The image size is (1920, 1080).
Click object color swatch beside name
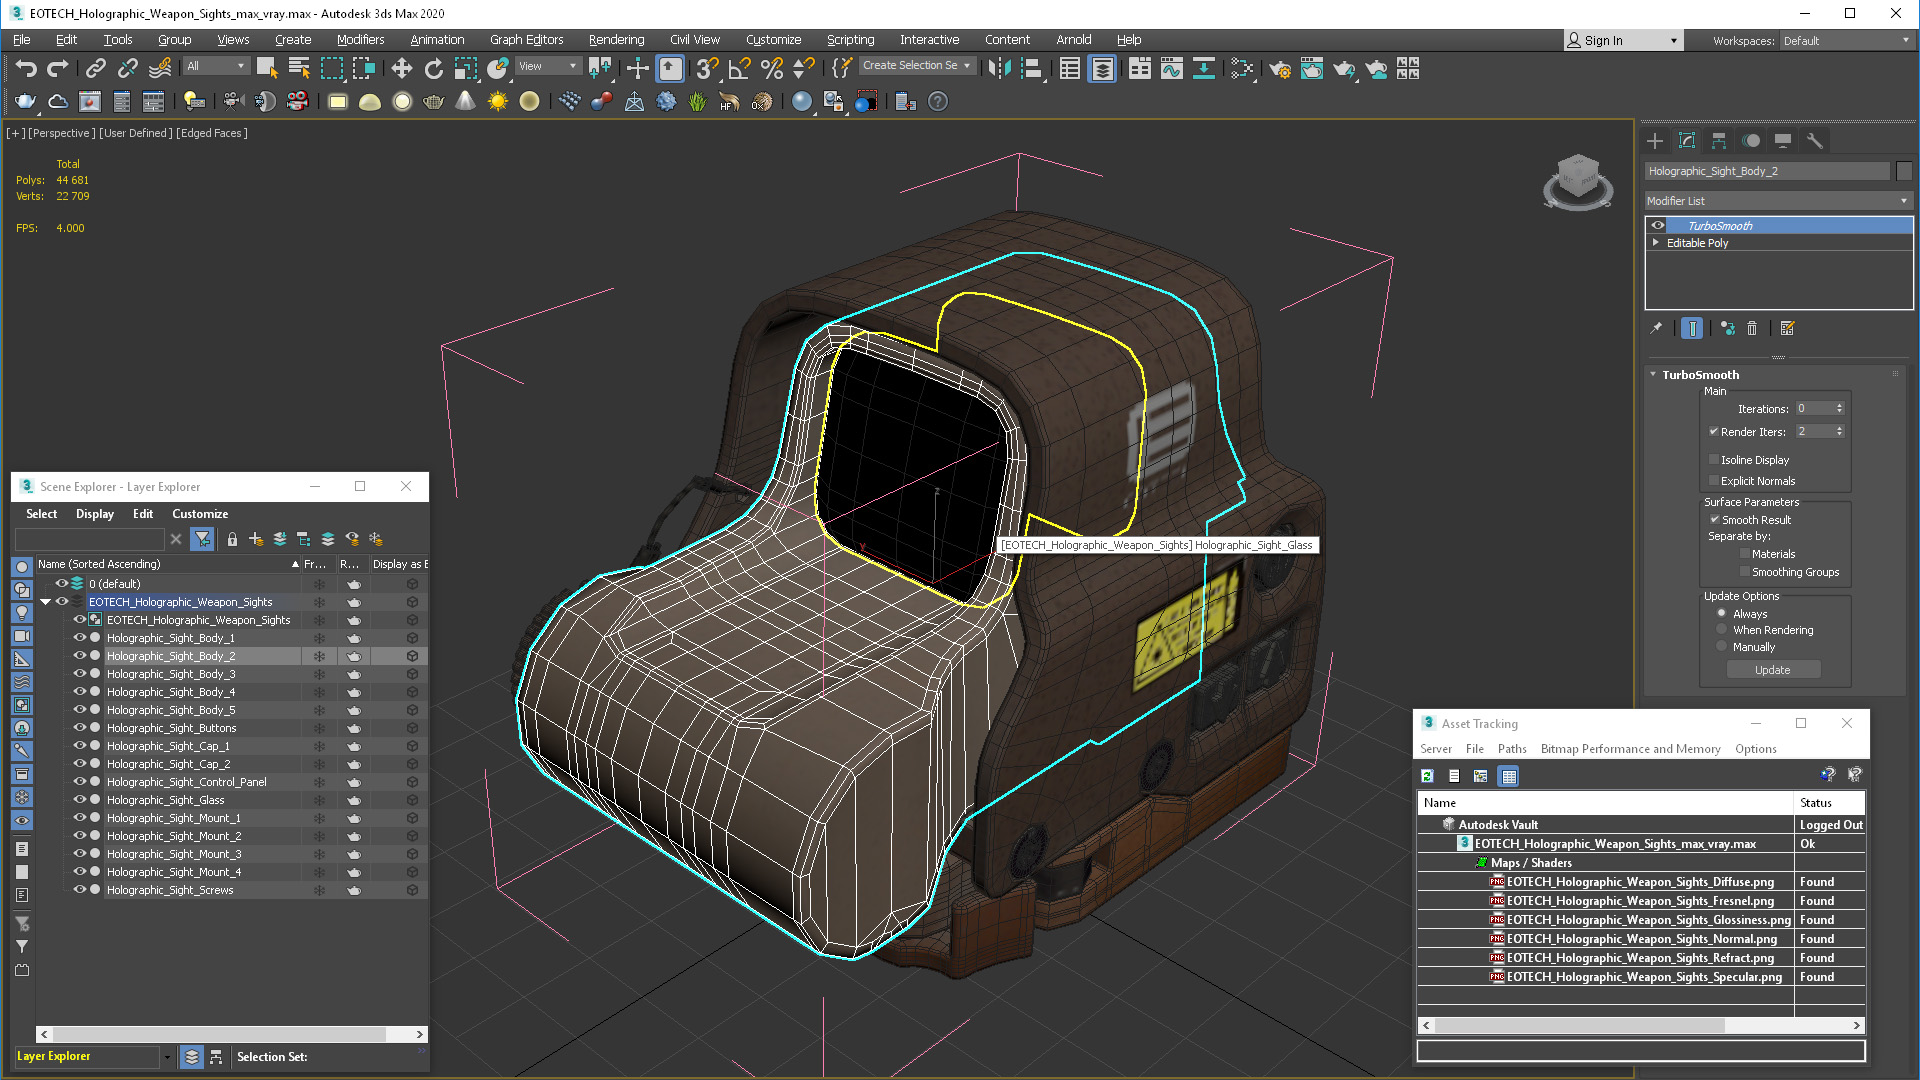[x=1904, y=171]
